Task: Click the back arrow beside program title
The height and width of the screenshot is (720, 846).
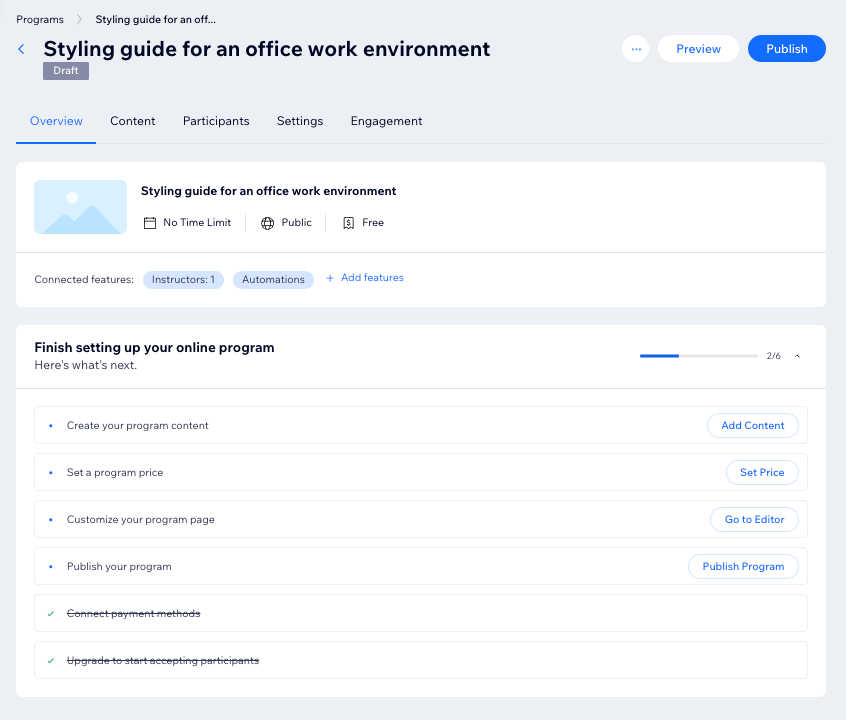Action: [22, 49]
